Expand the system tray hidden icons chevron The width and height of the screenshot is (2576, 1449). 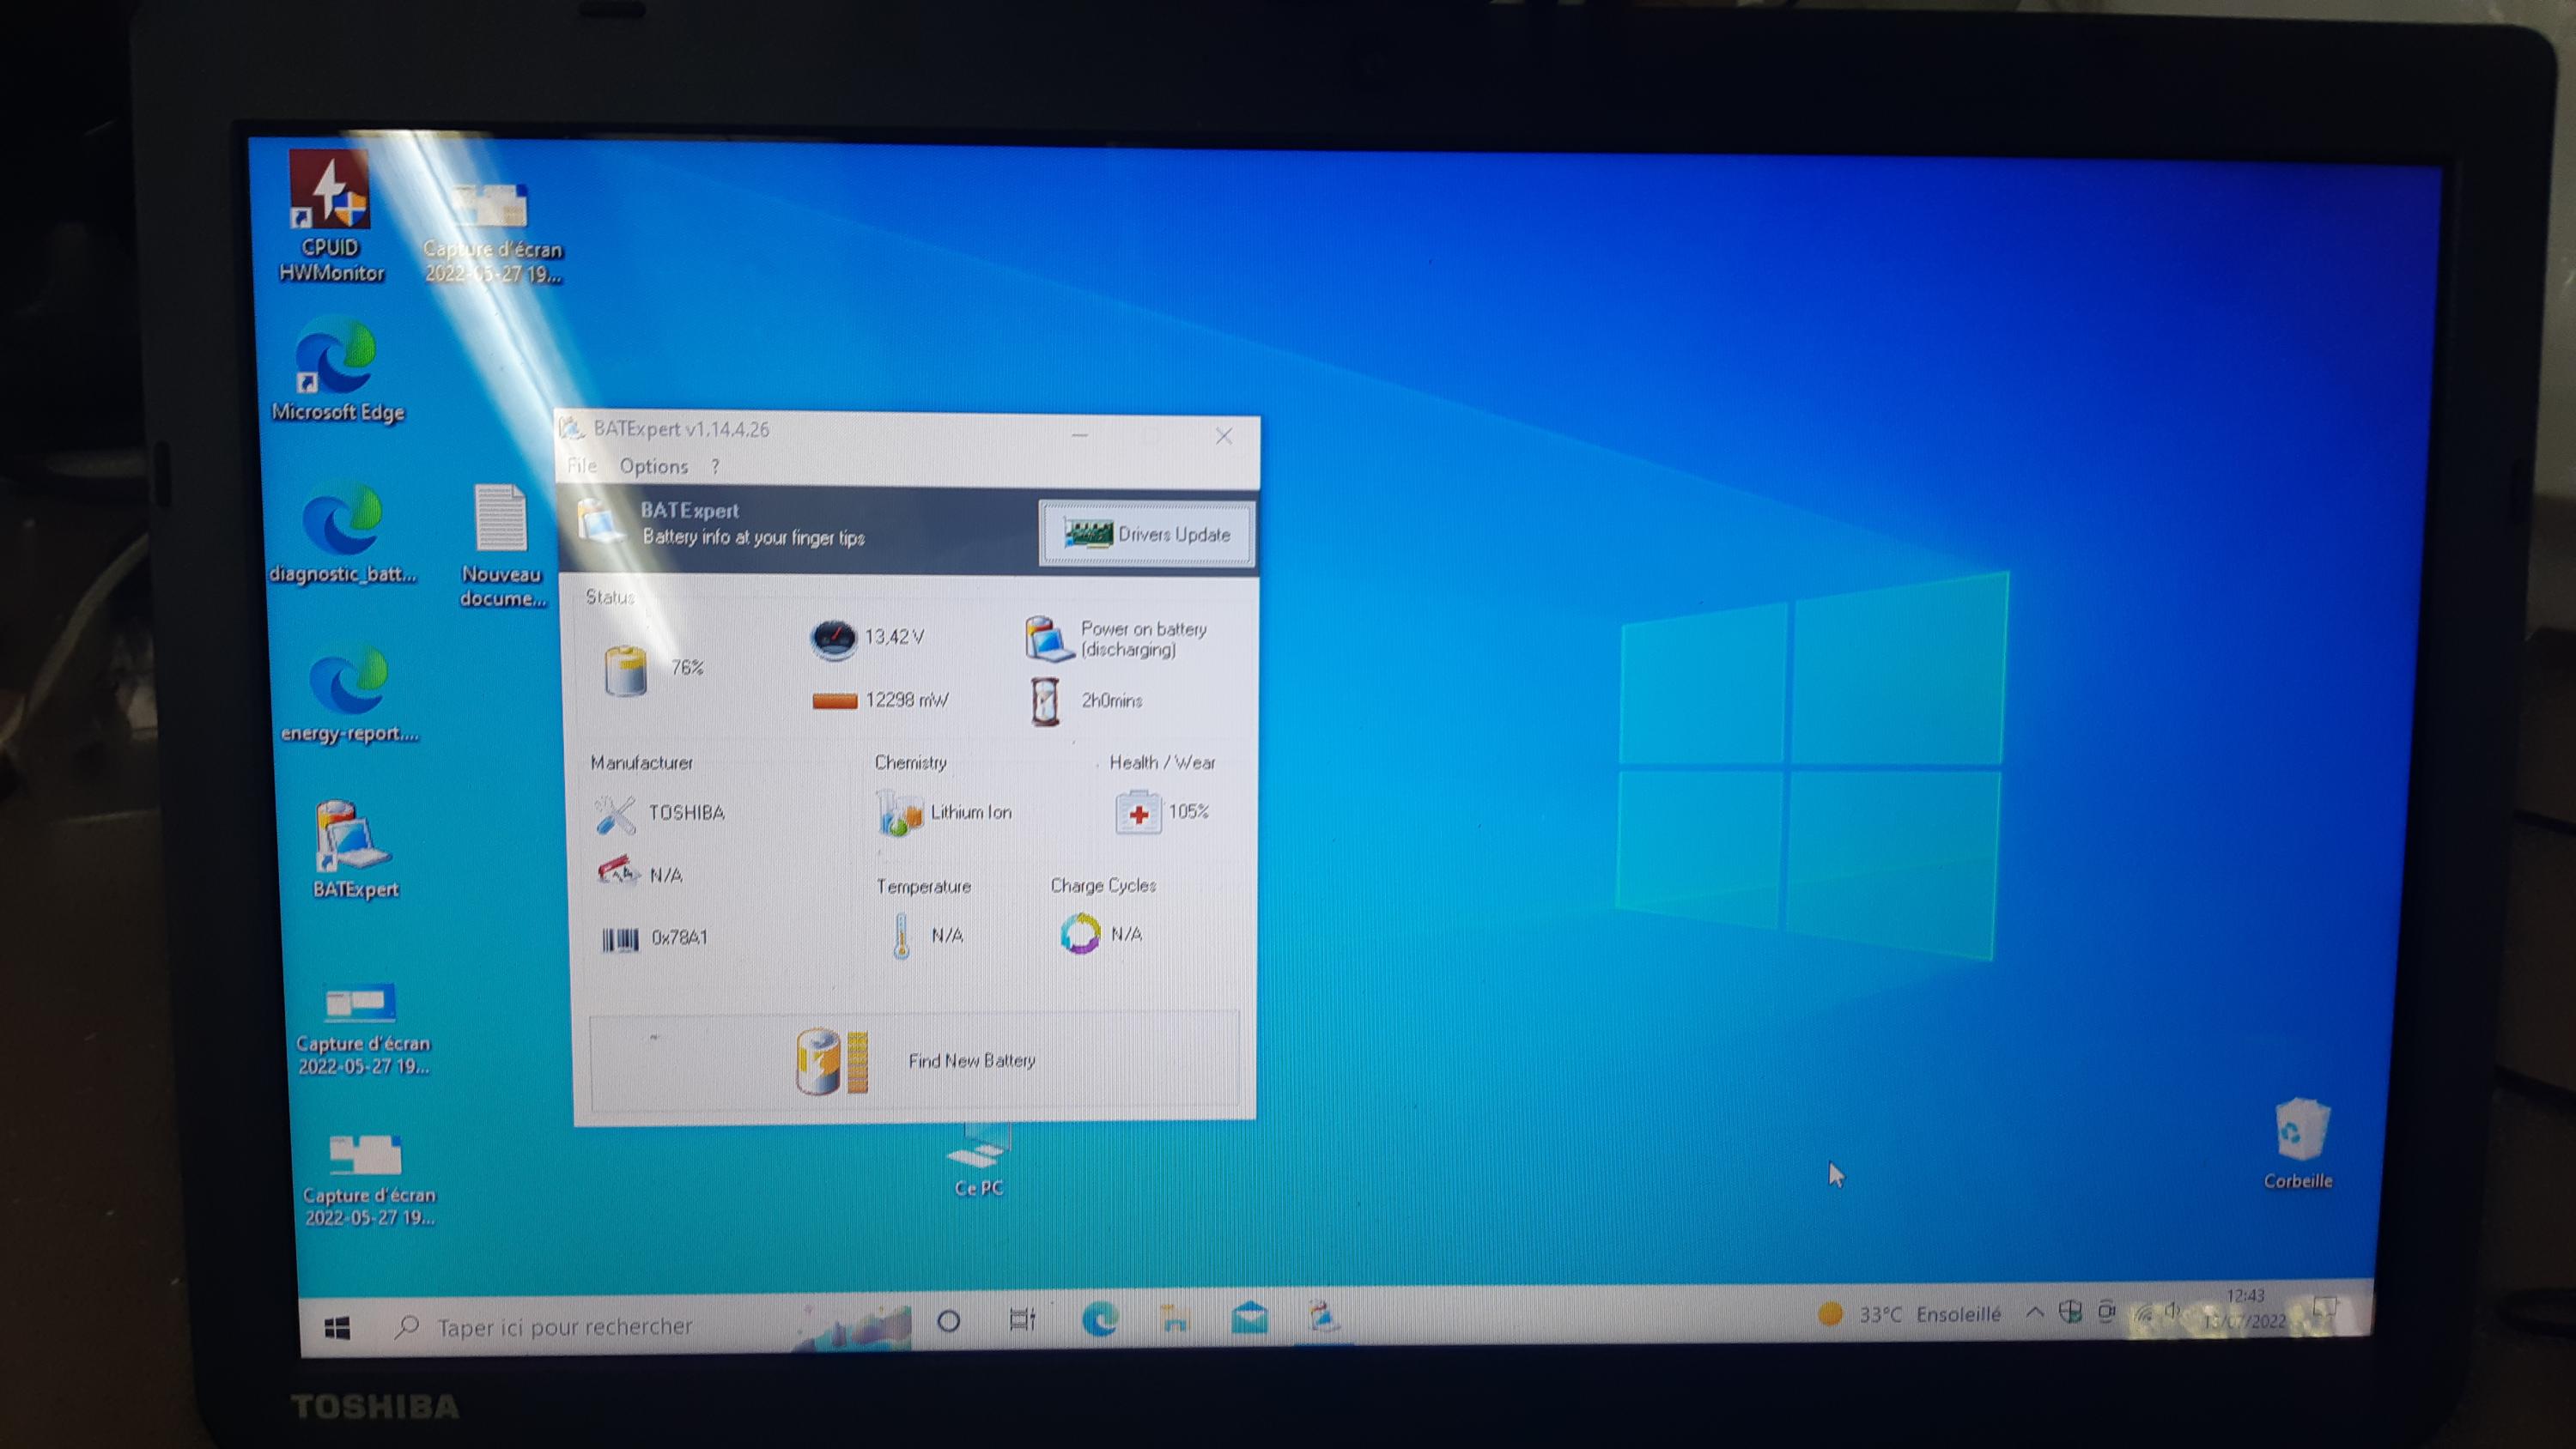tap(2033, 1313)
